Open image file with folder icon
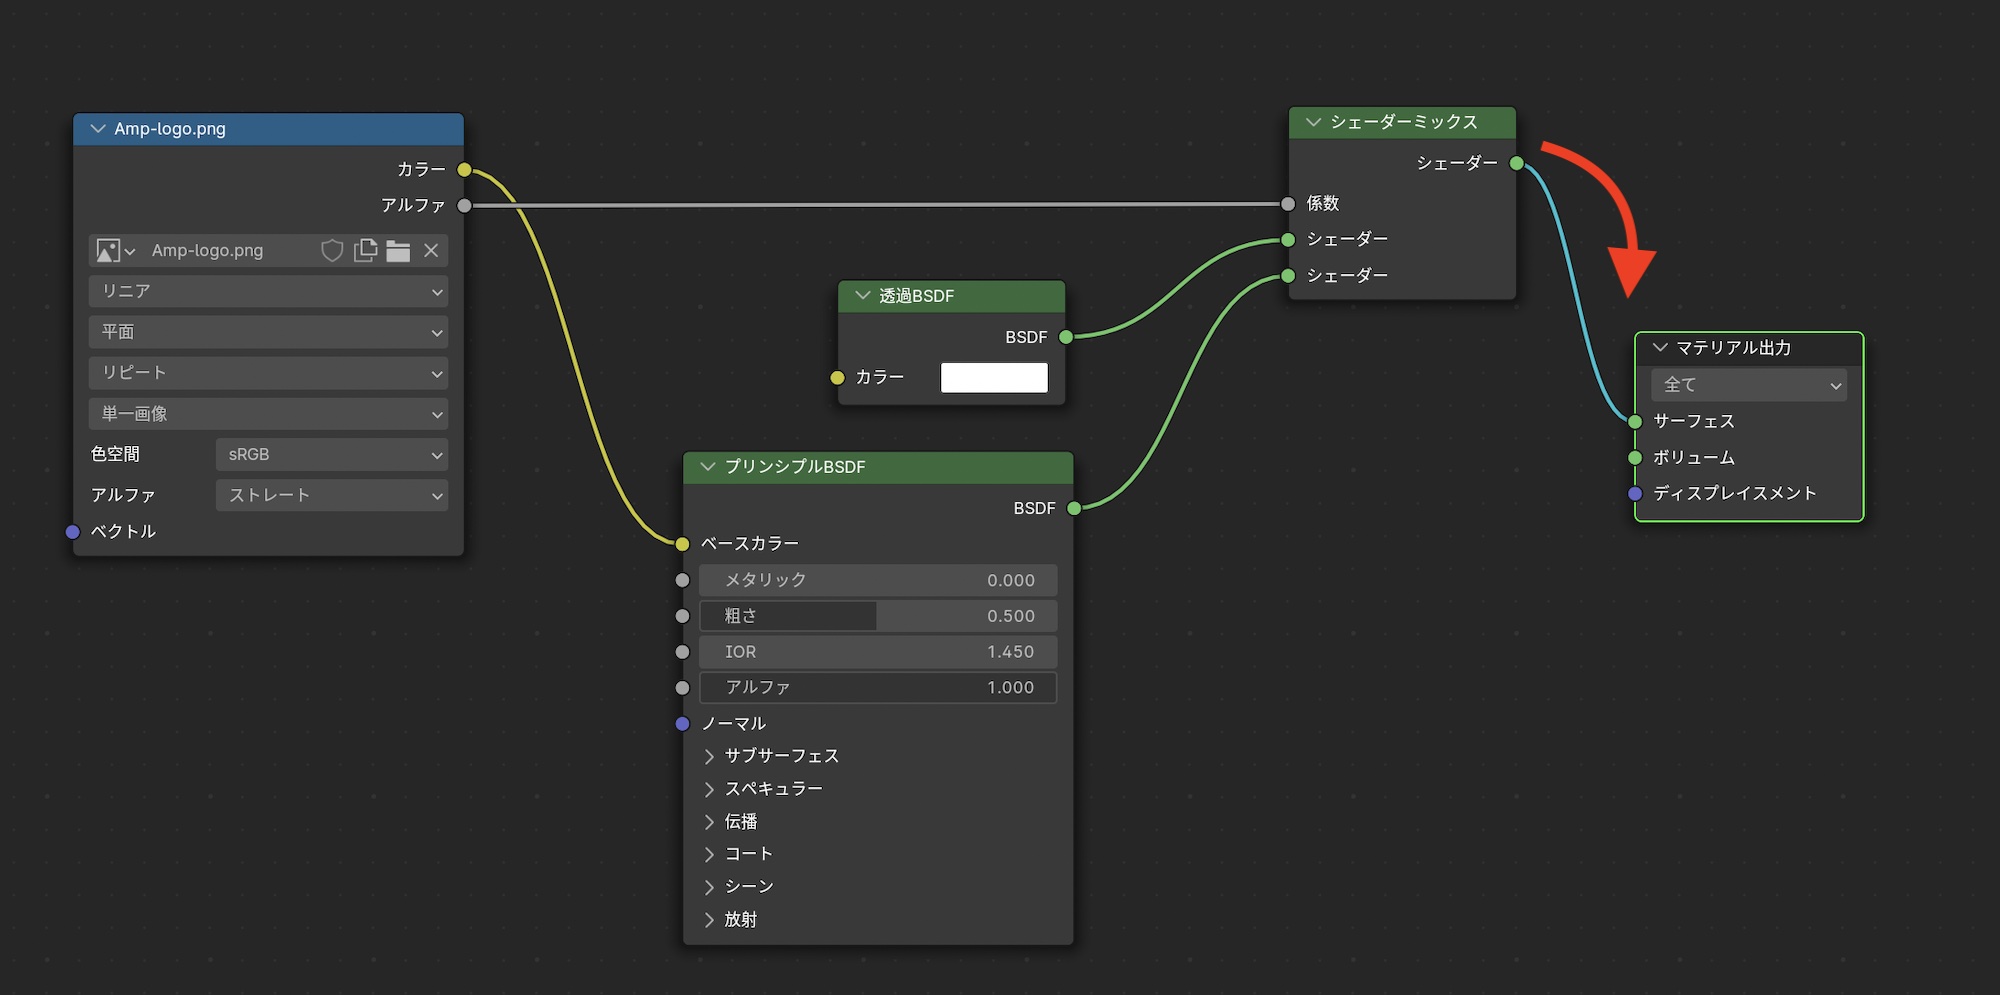Viewport: 2000px width, 995px height. point(398,251)
